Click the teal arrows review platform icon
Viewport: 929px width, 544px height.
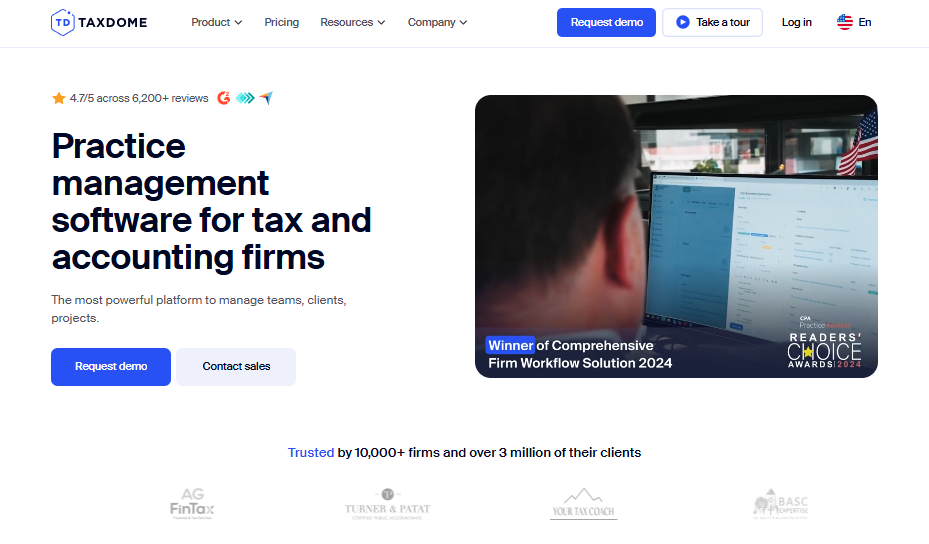coord(245,98)
